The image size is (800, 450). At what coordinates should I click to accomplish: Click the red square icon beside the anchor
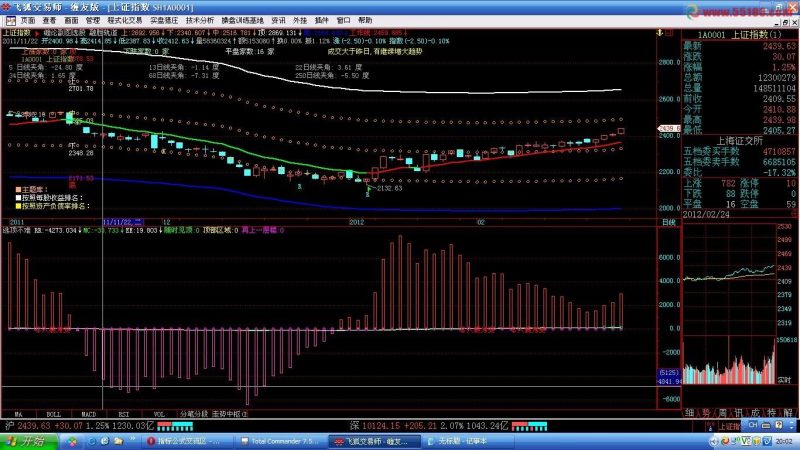(669, 33)
